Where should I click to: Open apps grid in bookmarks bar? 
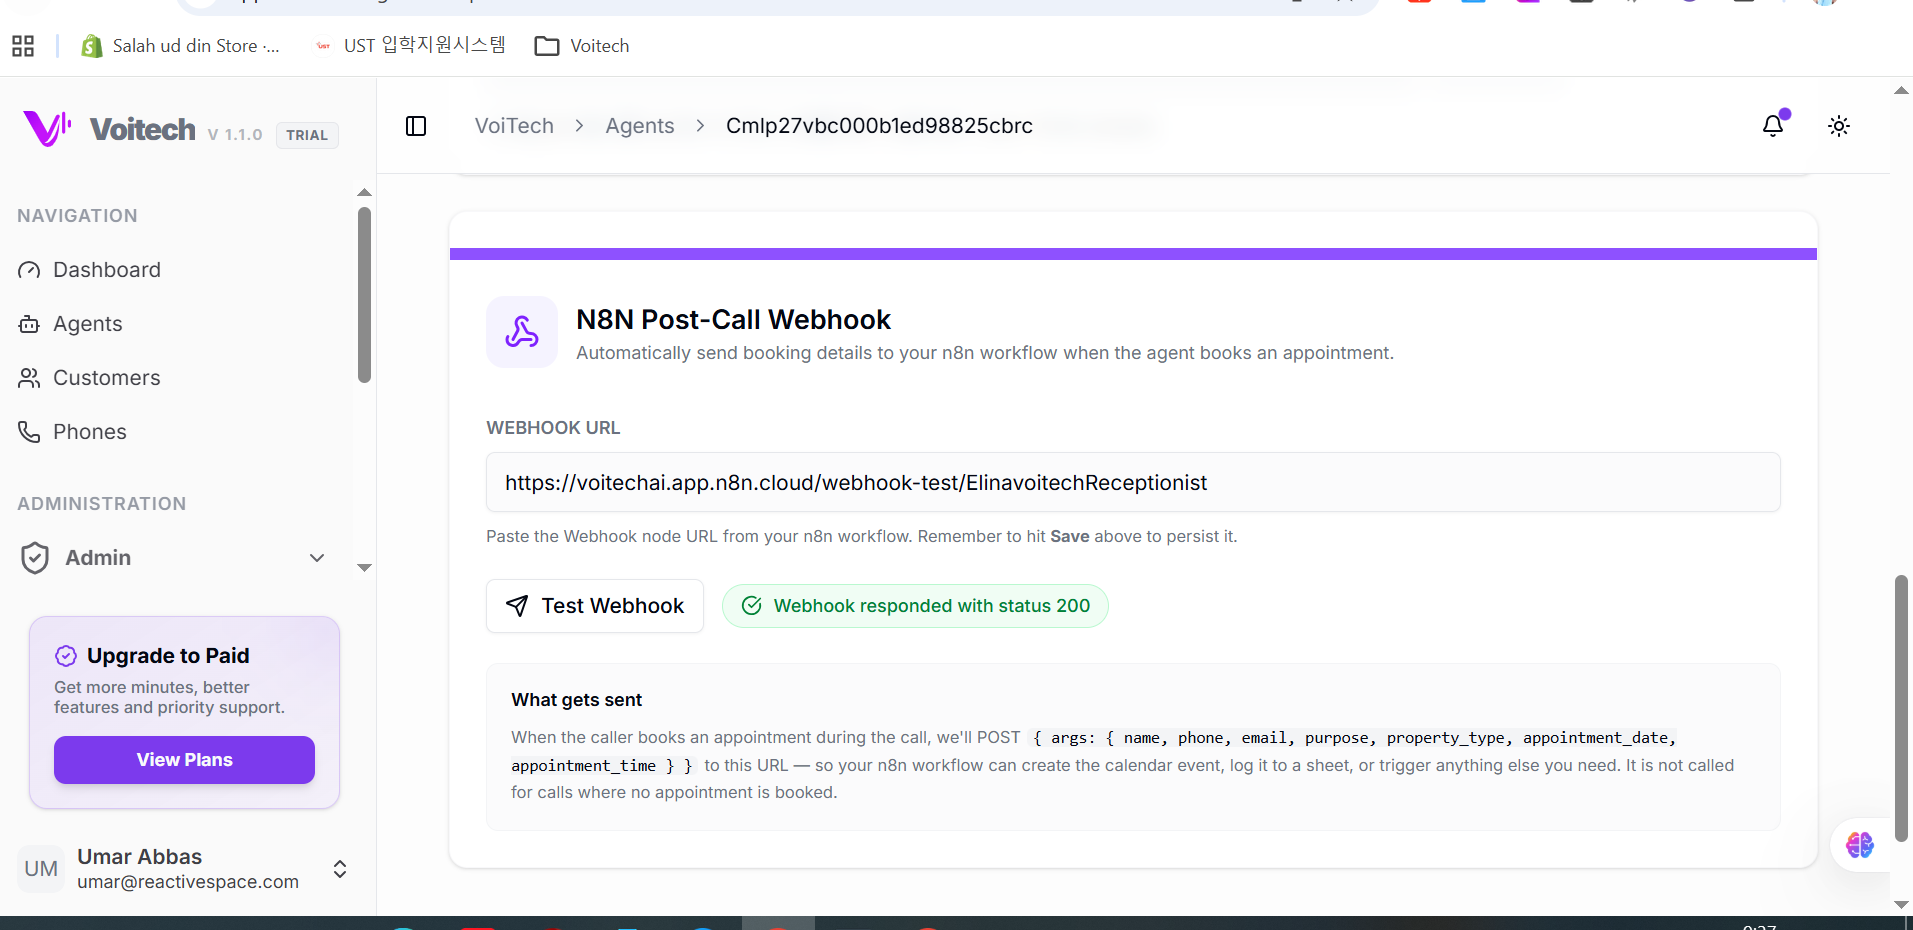click(x=23, y=46)
